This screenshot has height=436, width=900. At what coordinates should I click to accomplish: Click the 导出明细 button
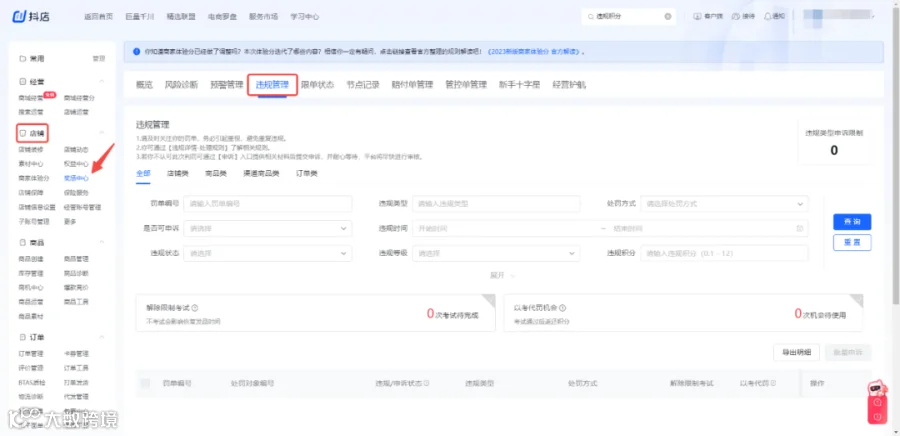pyautogui.click(x=797, y=352)
